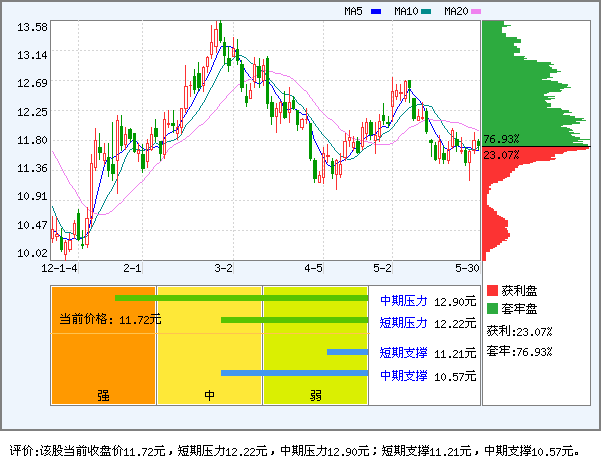
Task: Click the MA5 blue legend swatch
Action: coord(376,11)
